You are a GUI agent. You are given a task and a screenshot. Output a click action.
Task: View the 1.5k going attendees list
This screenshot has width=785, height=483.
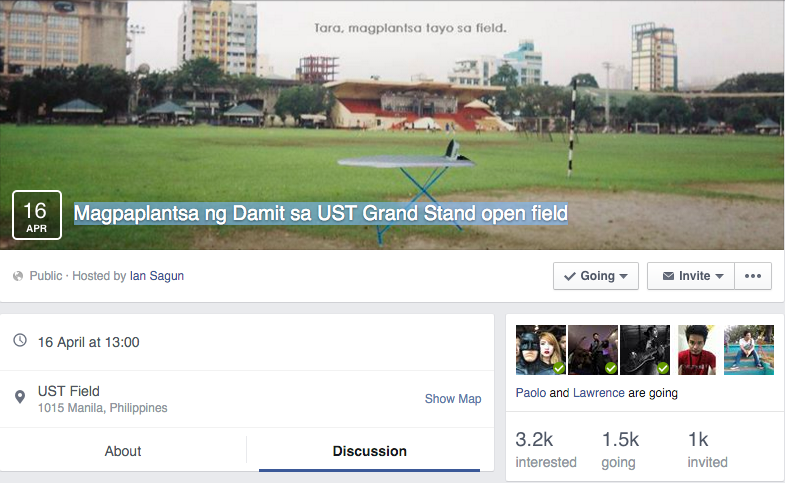[620, 449]
